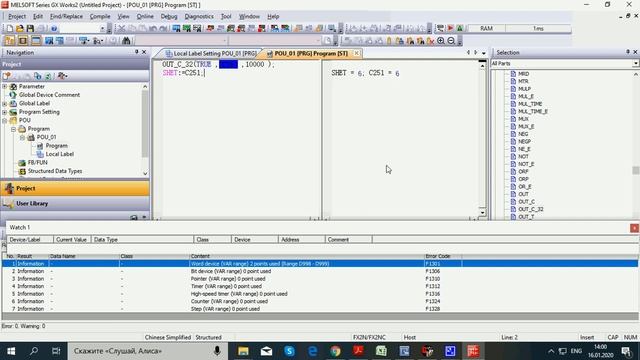Open Excel from the taskbar

[x=381, y=351]
